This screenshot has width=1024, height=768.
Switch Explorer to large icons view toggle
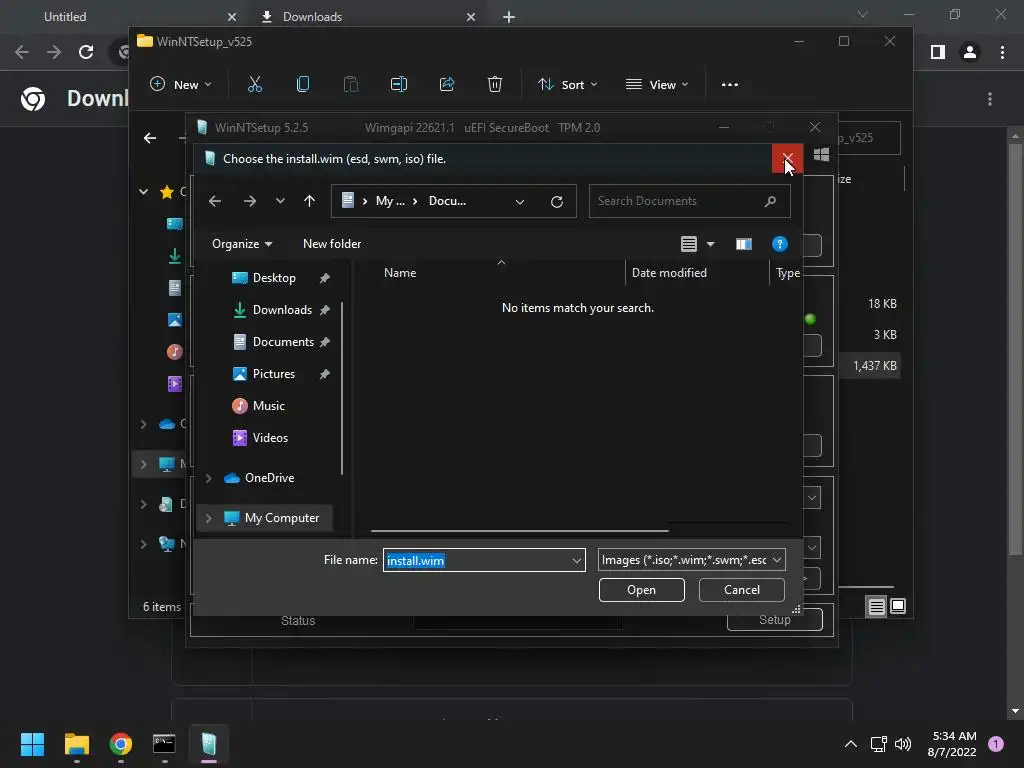click(898, 607)
